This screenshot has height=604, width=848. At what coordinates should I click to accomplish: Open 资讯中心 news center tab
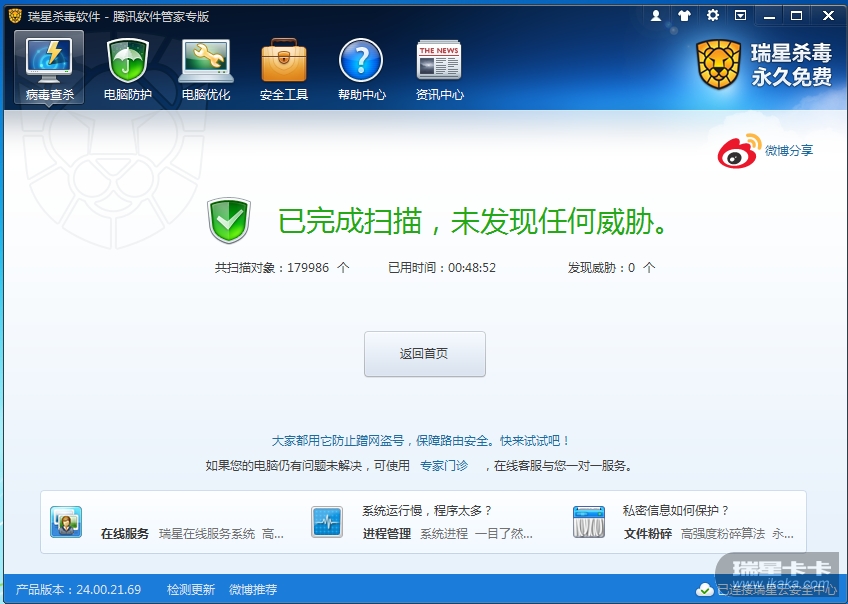tap(439, 69)
